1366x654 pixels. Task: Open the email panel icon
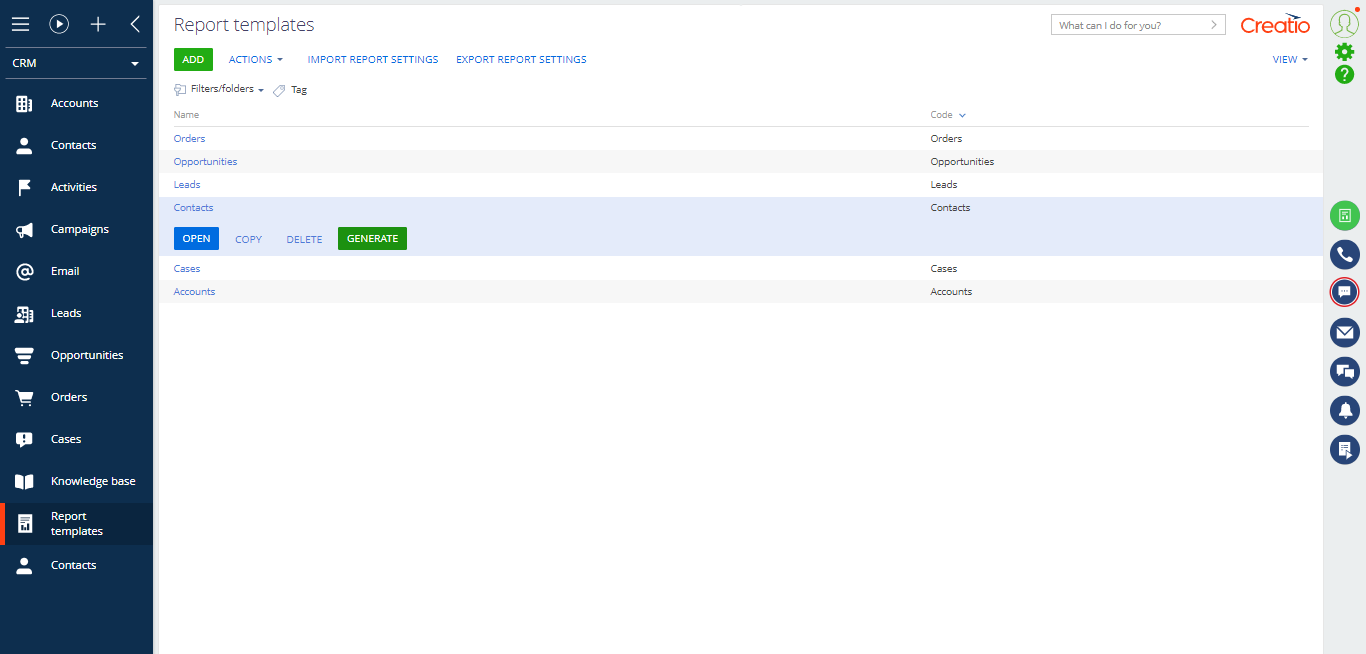pos(1344,332)
